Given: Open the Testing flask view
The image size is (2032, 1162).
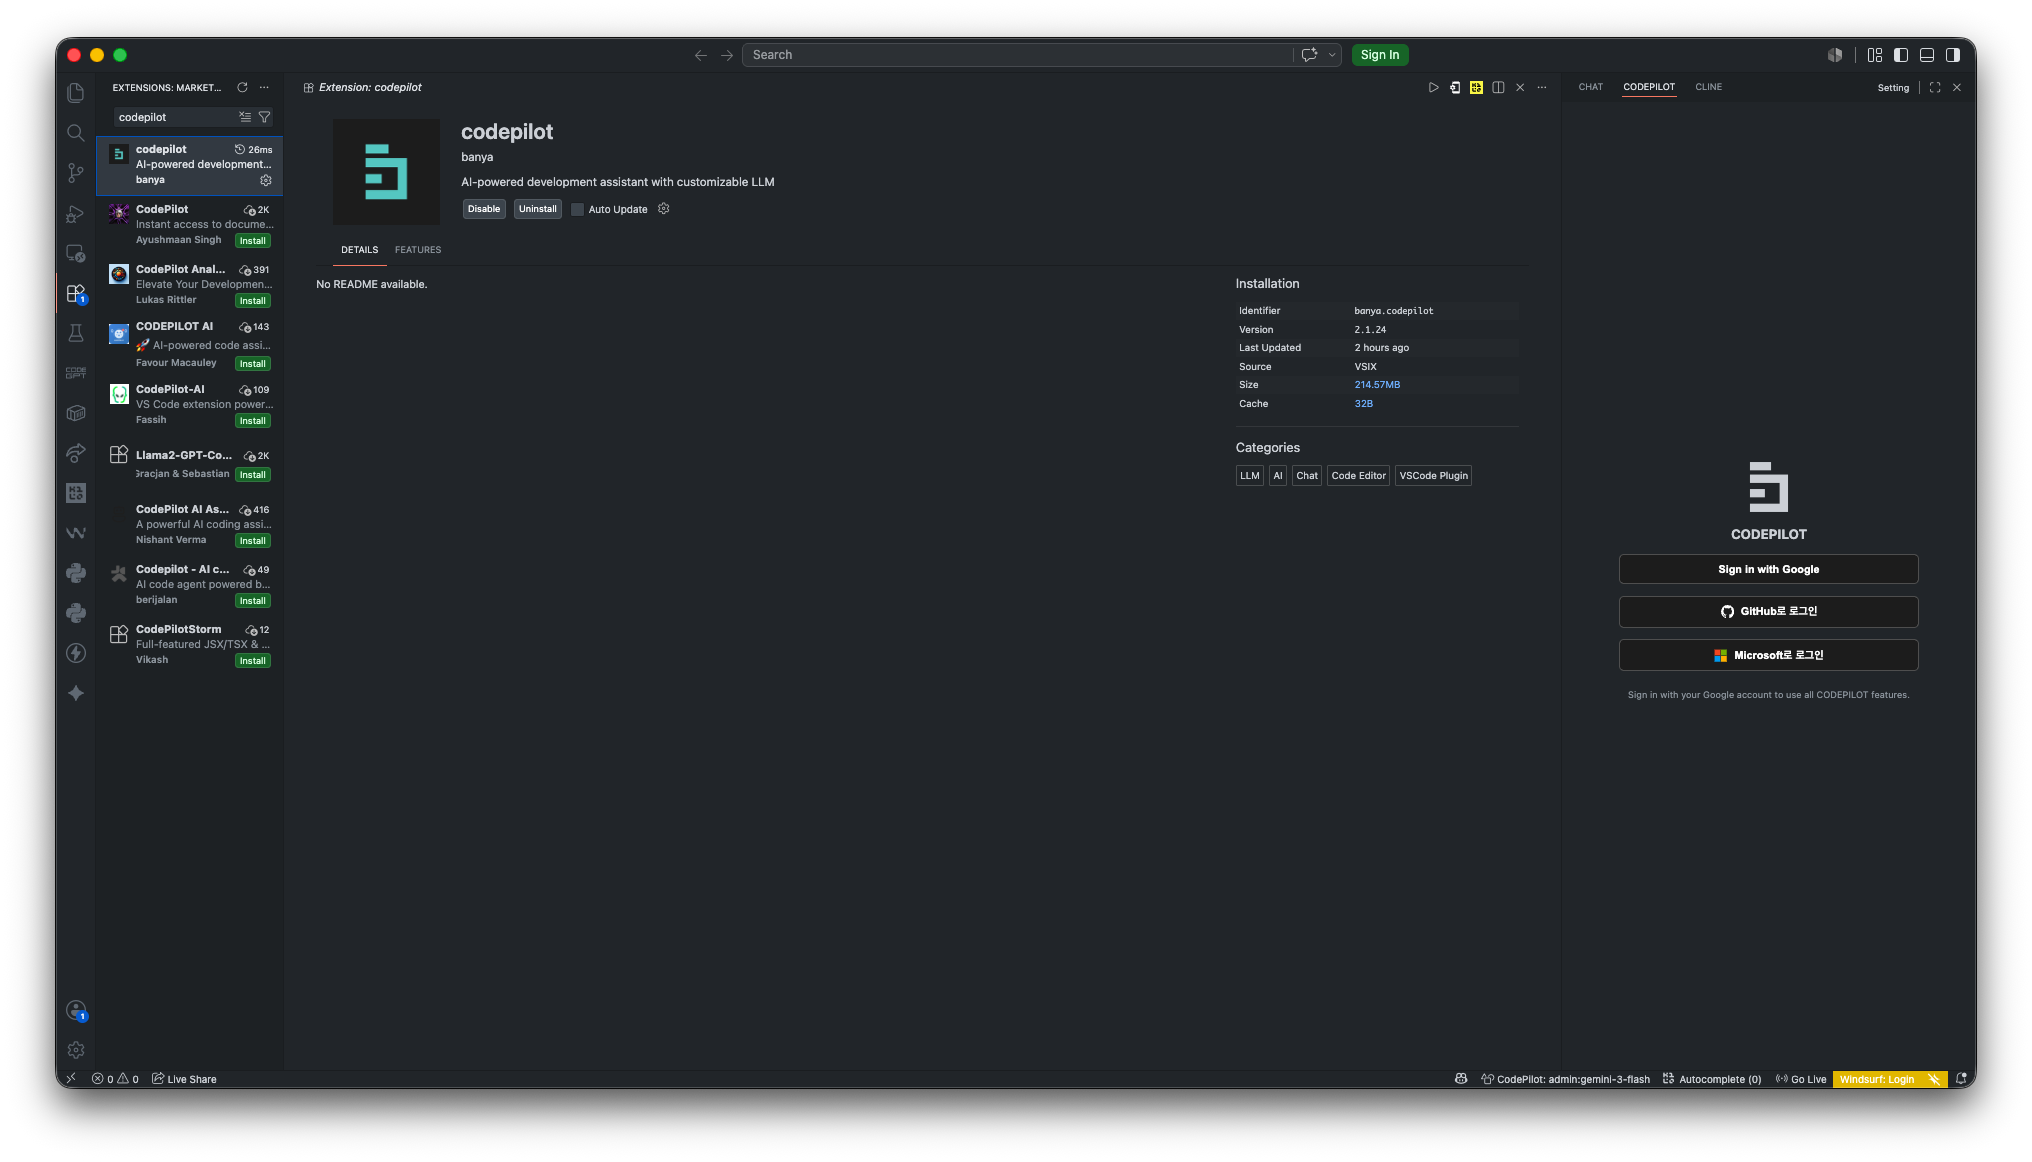Looking at the screenshot, I should point(75,333).
